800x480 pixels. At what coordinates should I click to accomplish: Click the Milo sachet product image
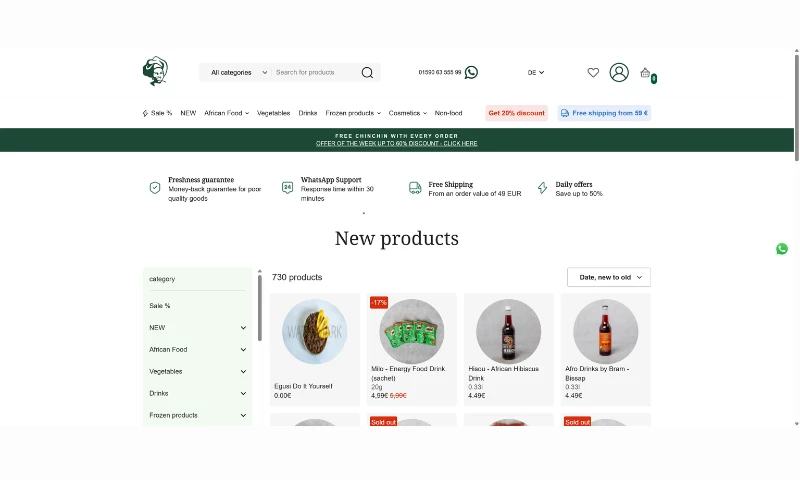tap(411, 332)
